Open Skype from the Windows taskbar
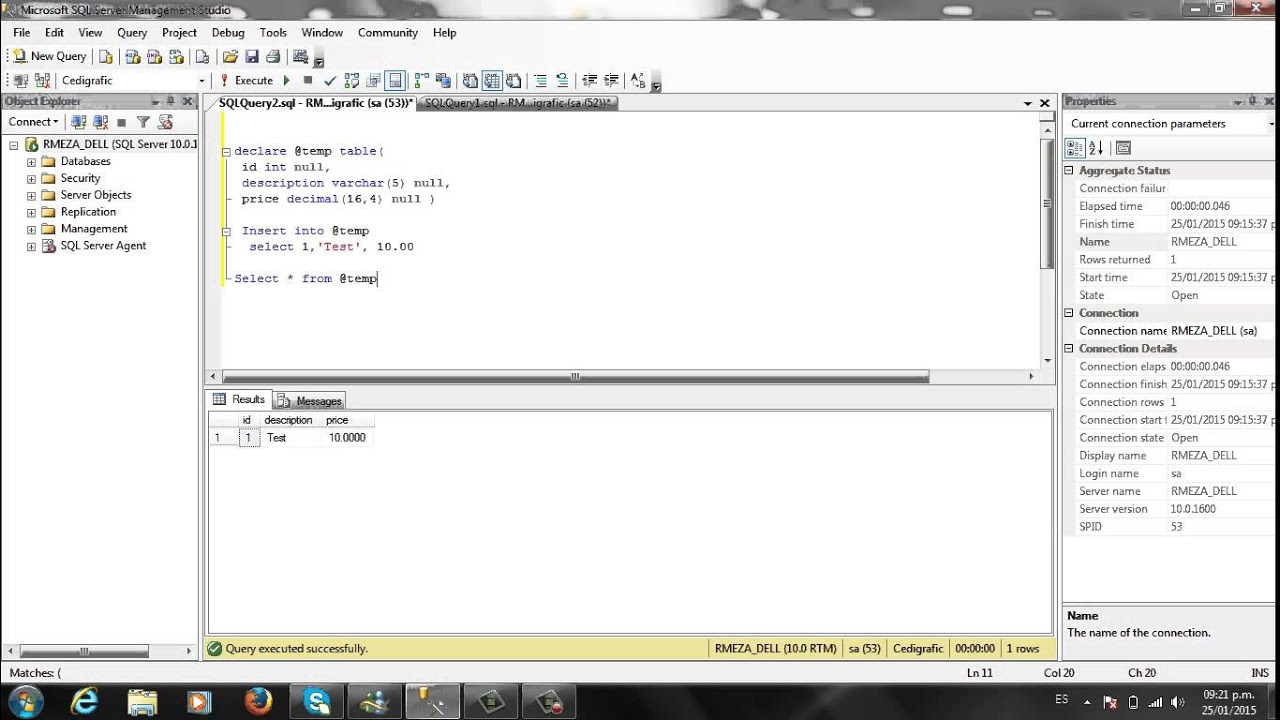Viewport: 1280px width, 720px height. pos(317,701)
